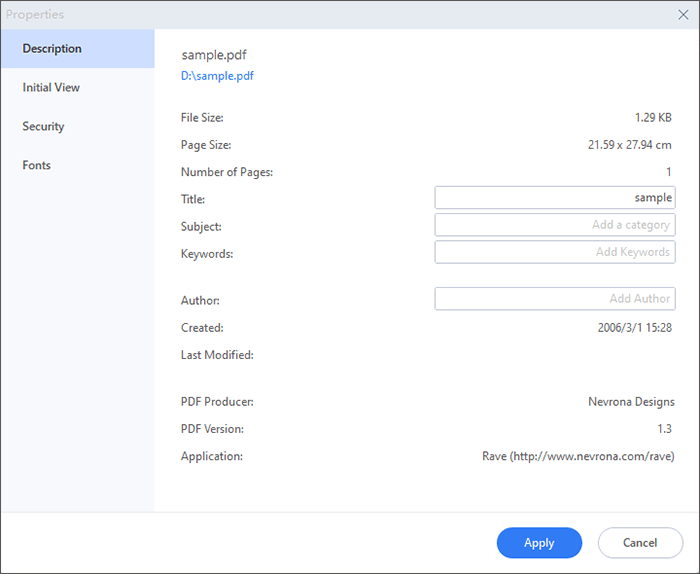Go to the Fonts tab
The width and height of the screenshot is (700, 574).
click(x=78, y=165)
